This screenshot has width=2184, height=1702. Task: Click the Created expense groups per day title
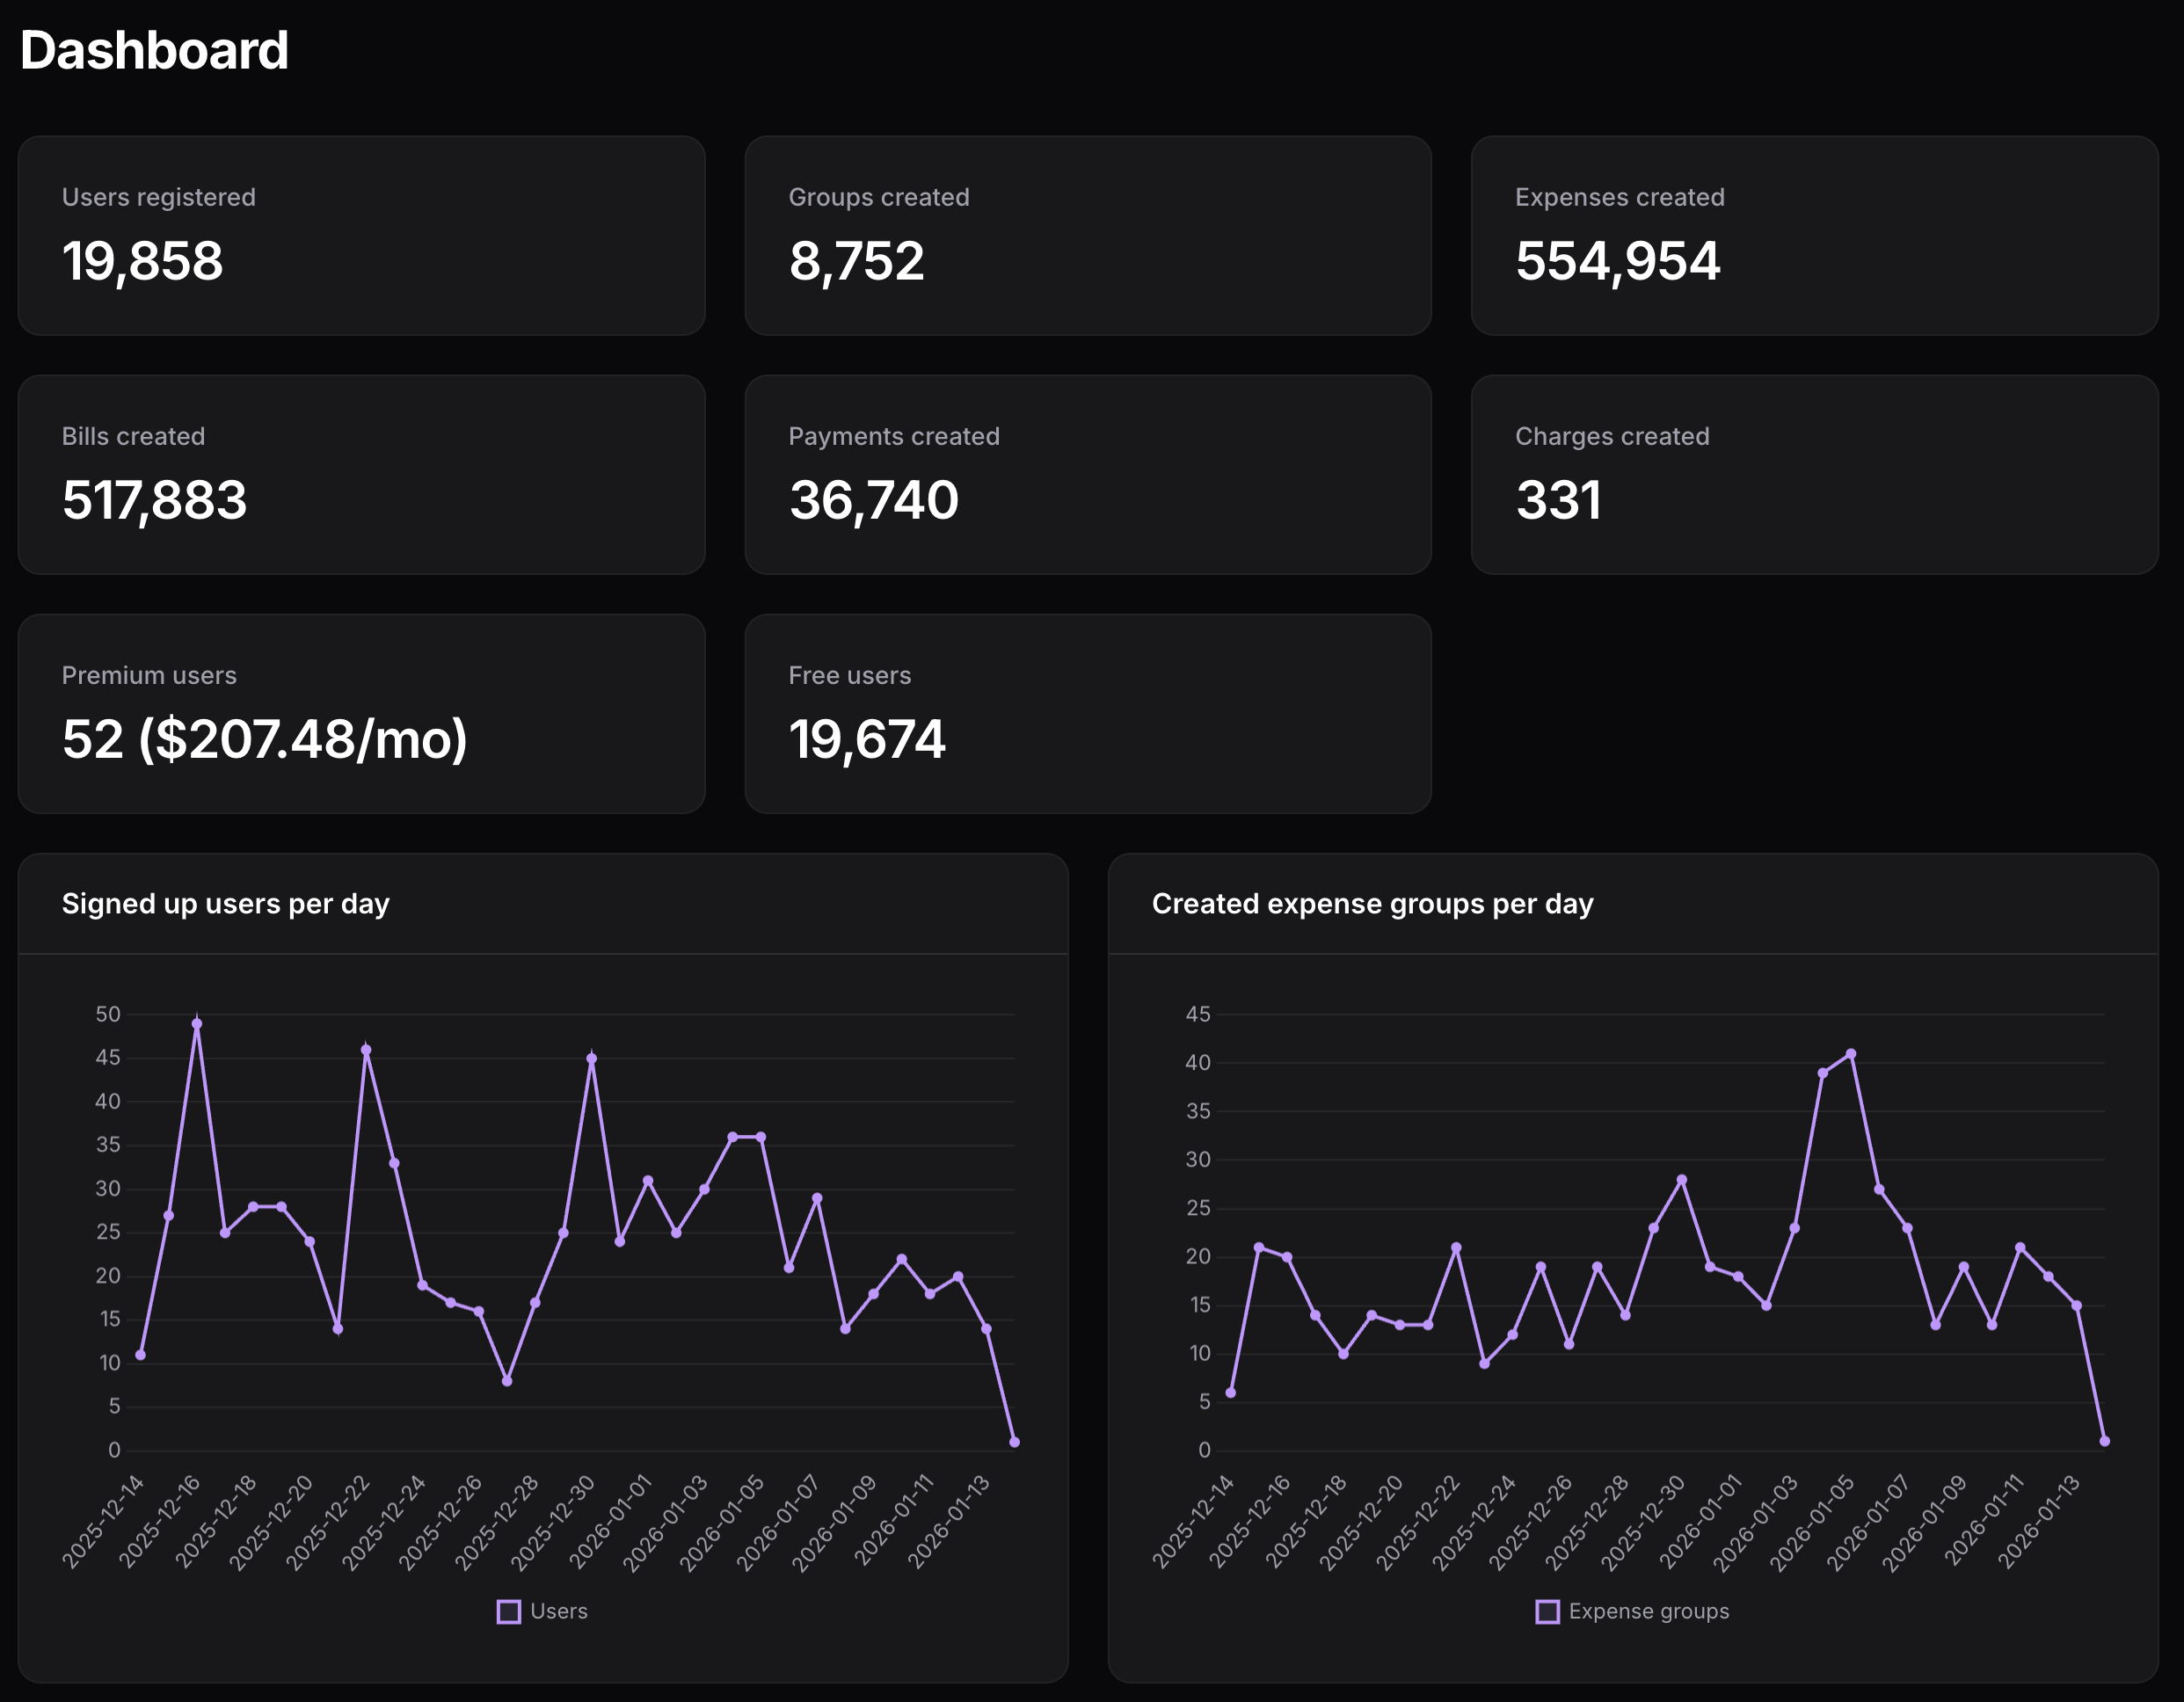click(1373, 904)
